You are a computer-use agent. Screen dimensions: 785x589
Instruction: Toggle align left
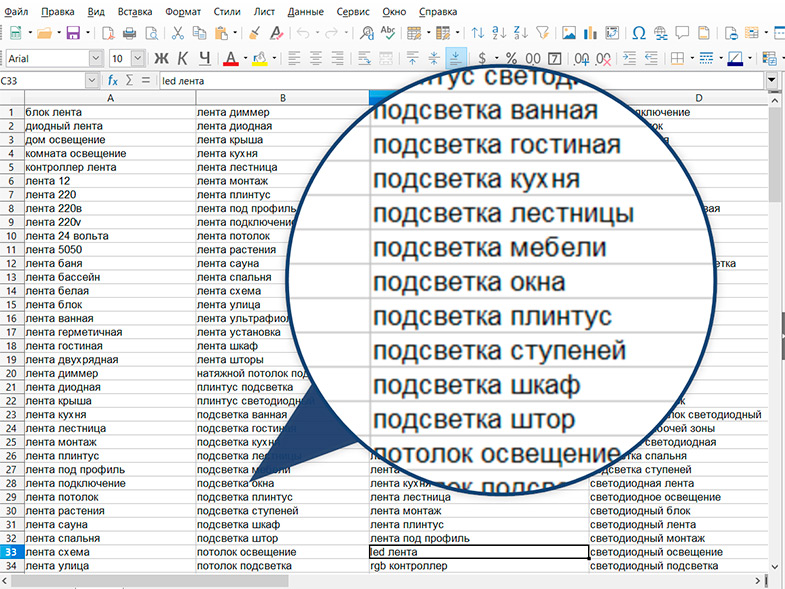pos(294,59)
